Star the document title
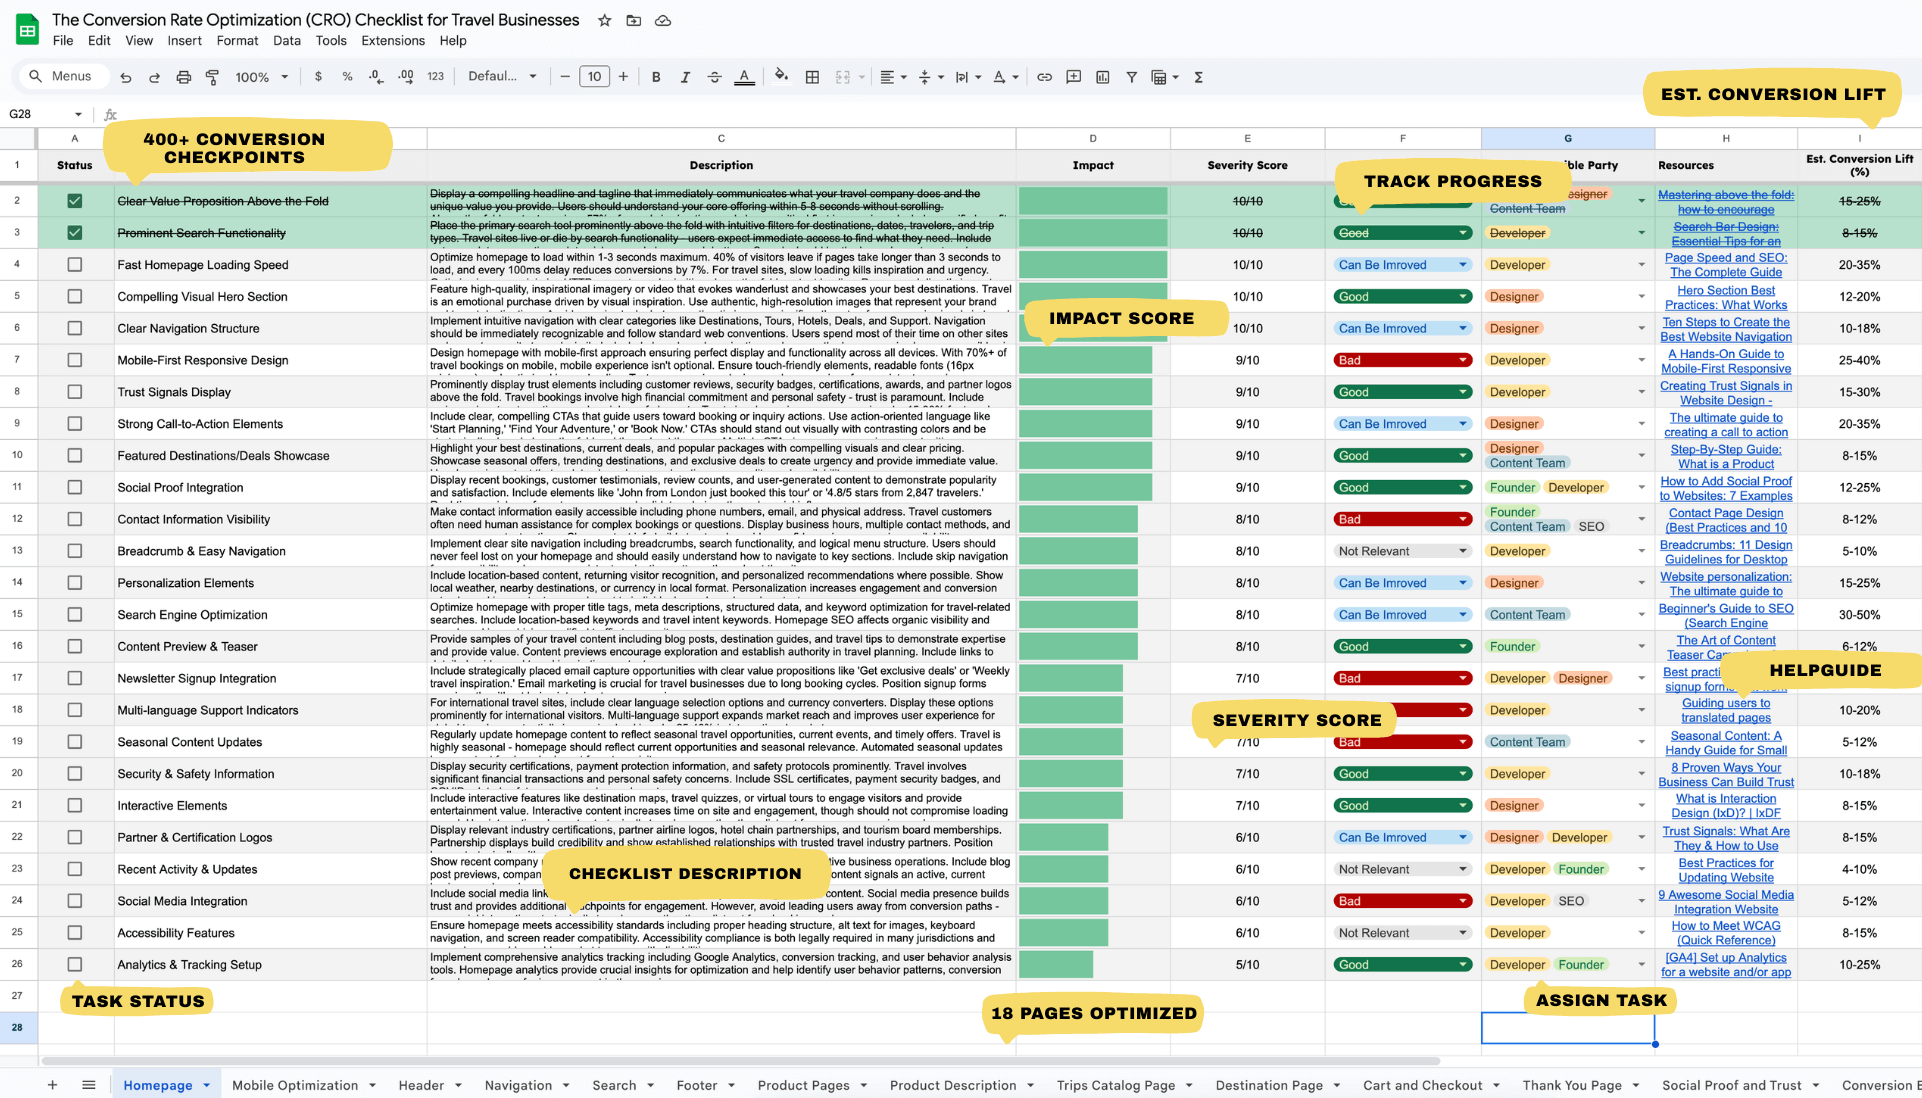Image resolution: width=1922 pixels, height=1098 pixels. pos(604,20)
